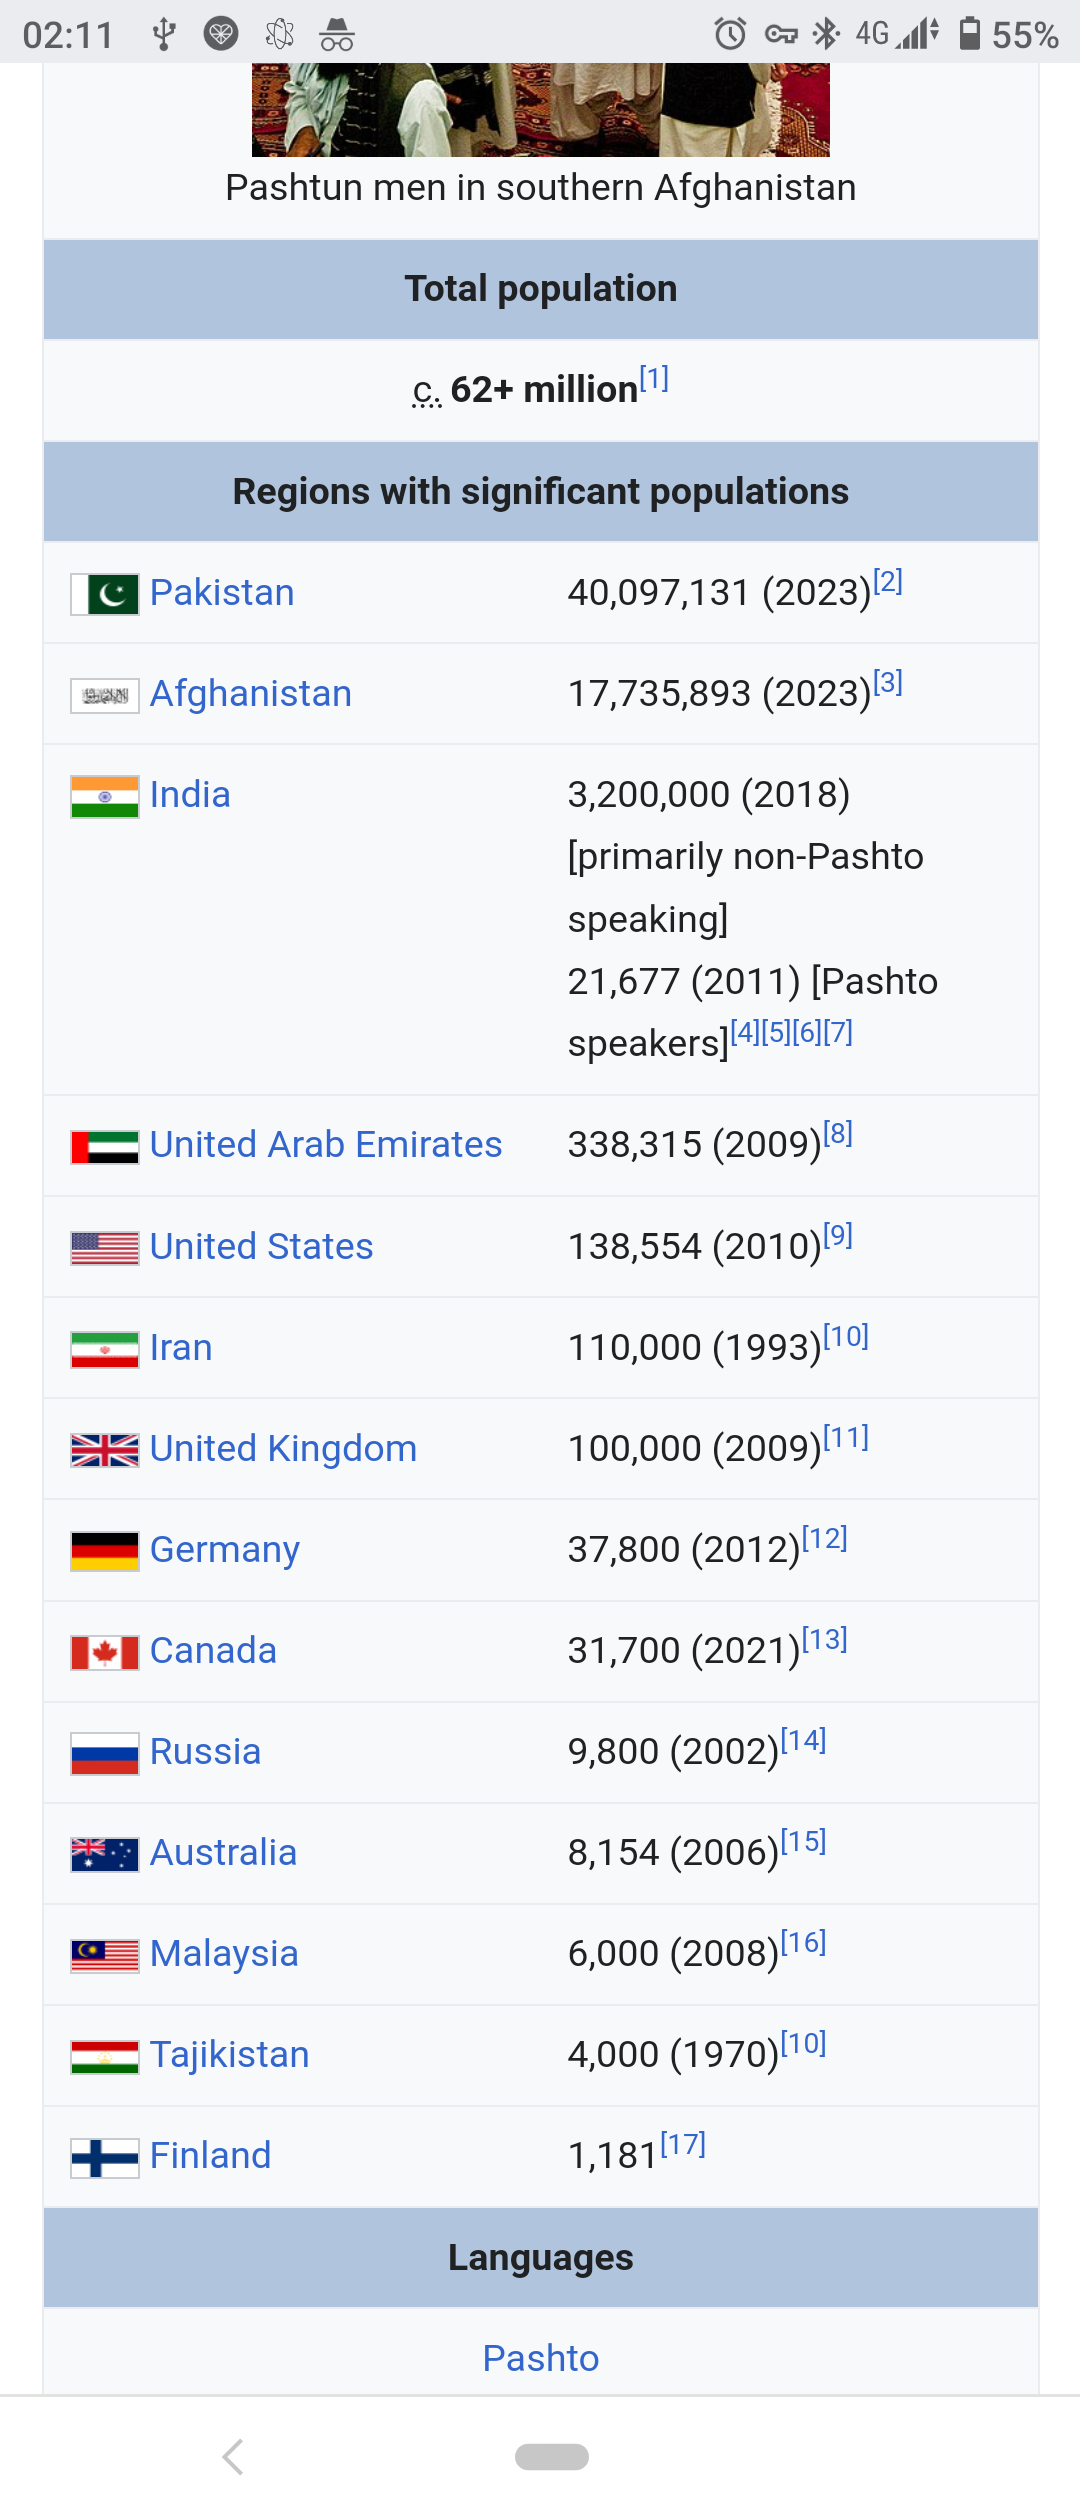Open reference [2] for Pakistan population
This screenshot has height=2520, width=1080.
coord(888,580)
